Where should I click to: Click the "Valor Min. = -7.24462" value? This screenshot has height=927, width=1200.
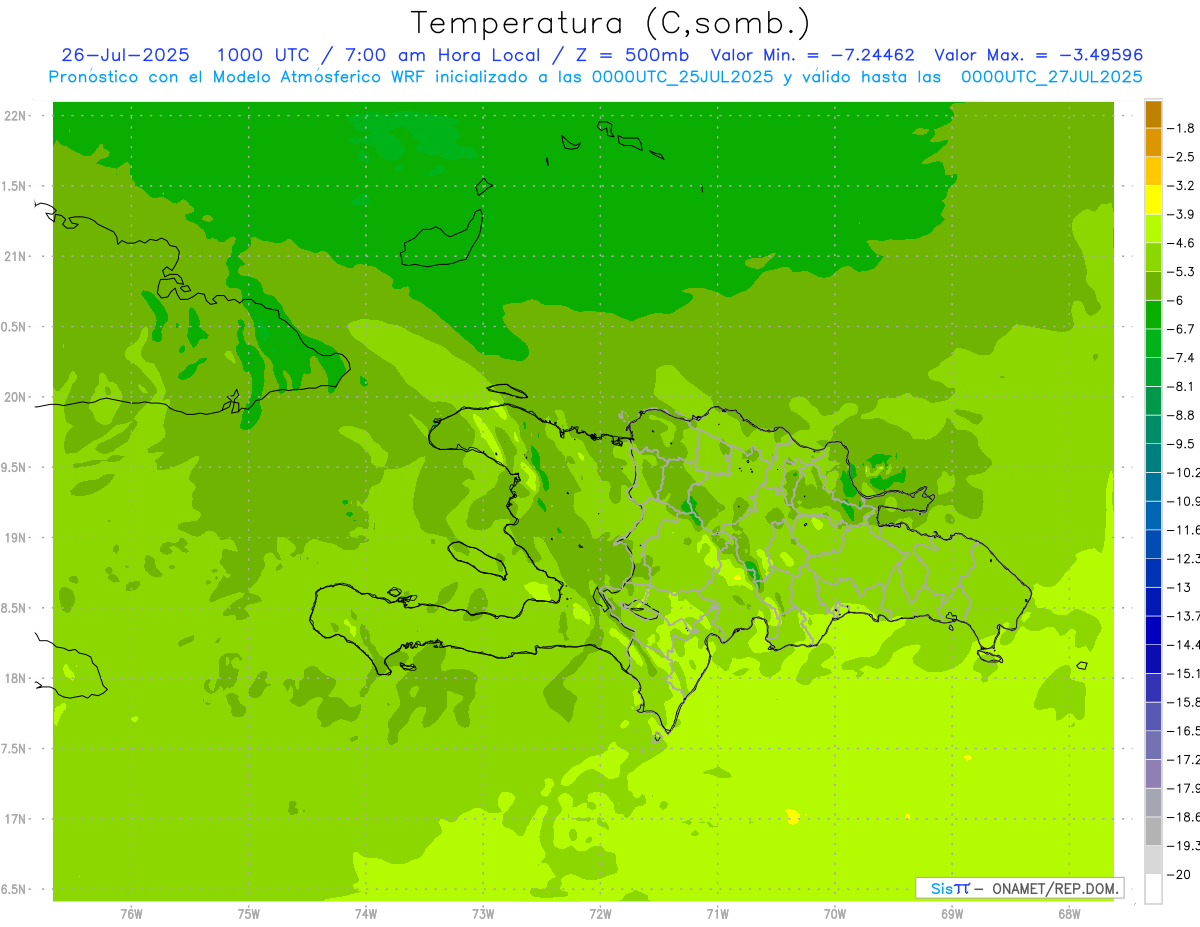click(812, 55)
